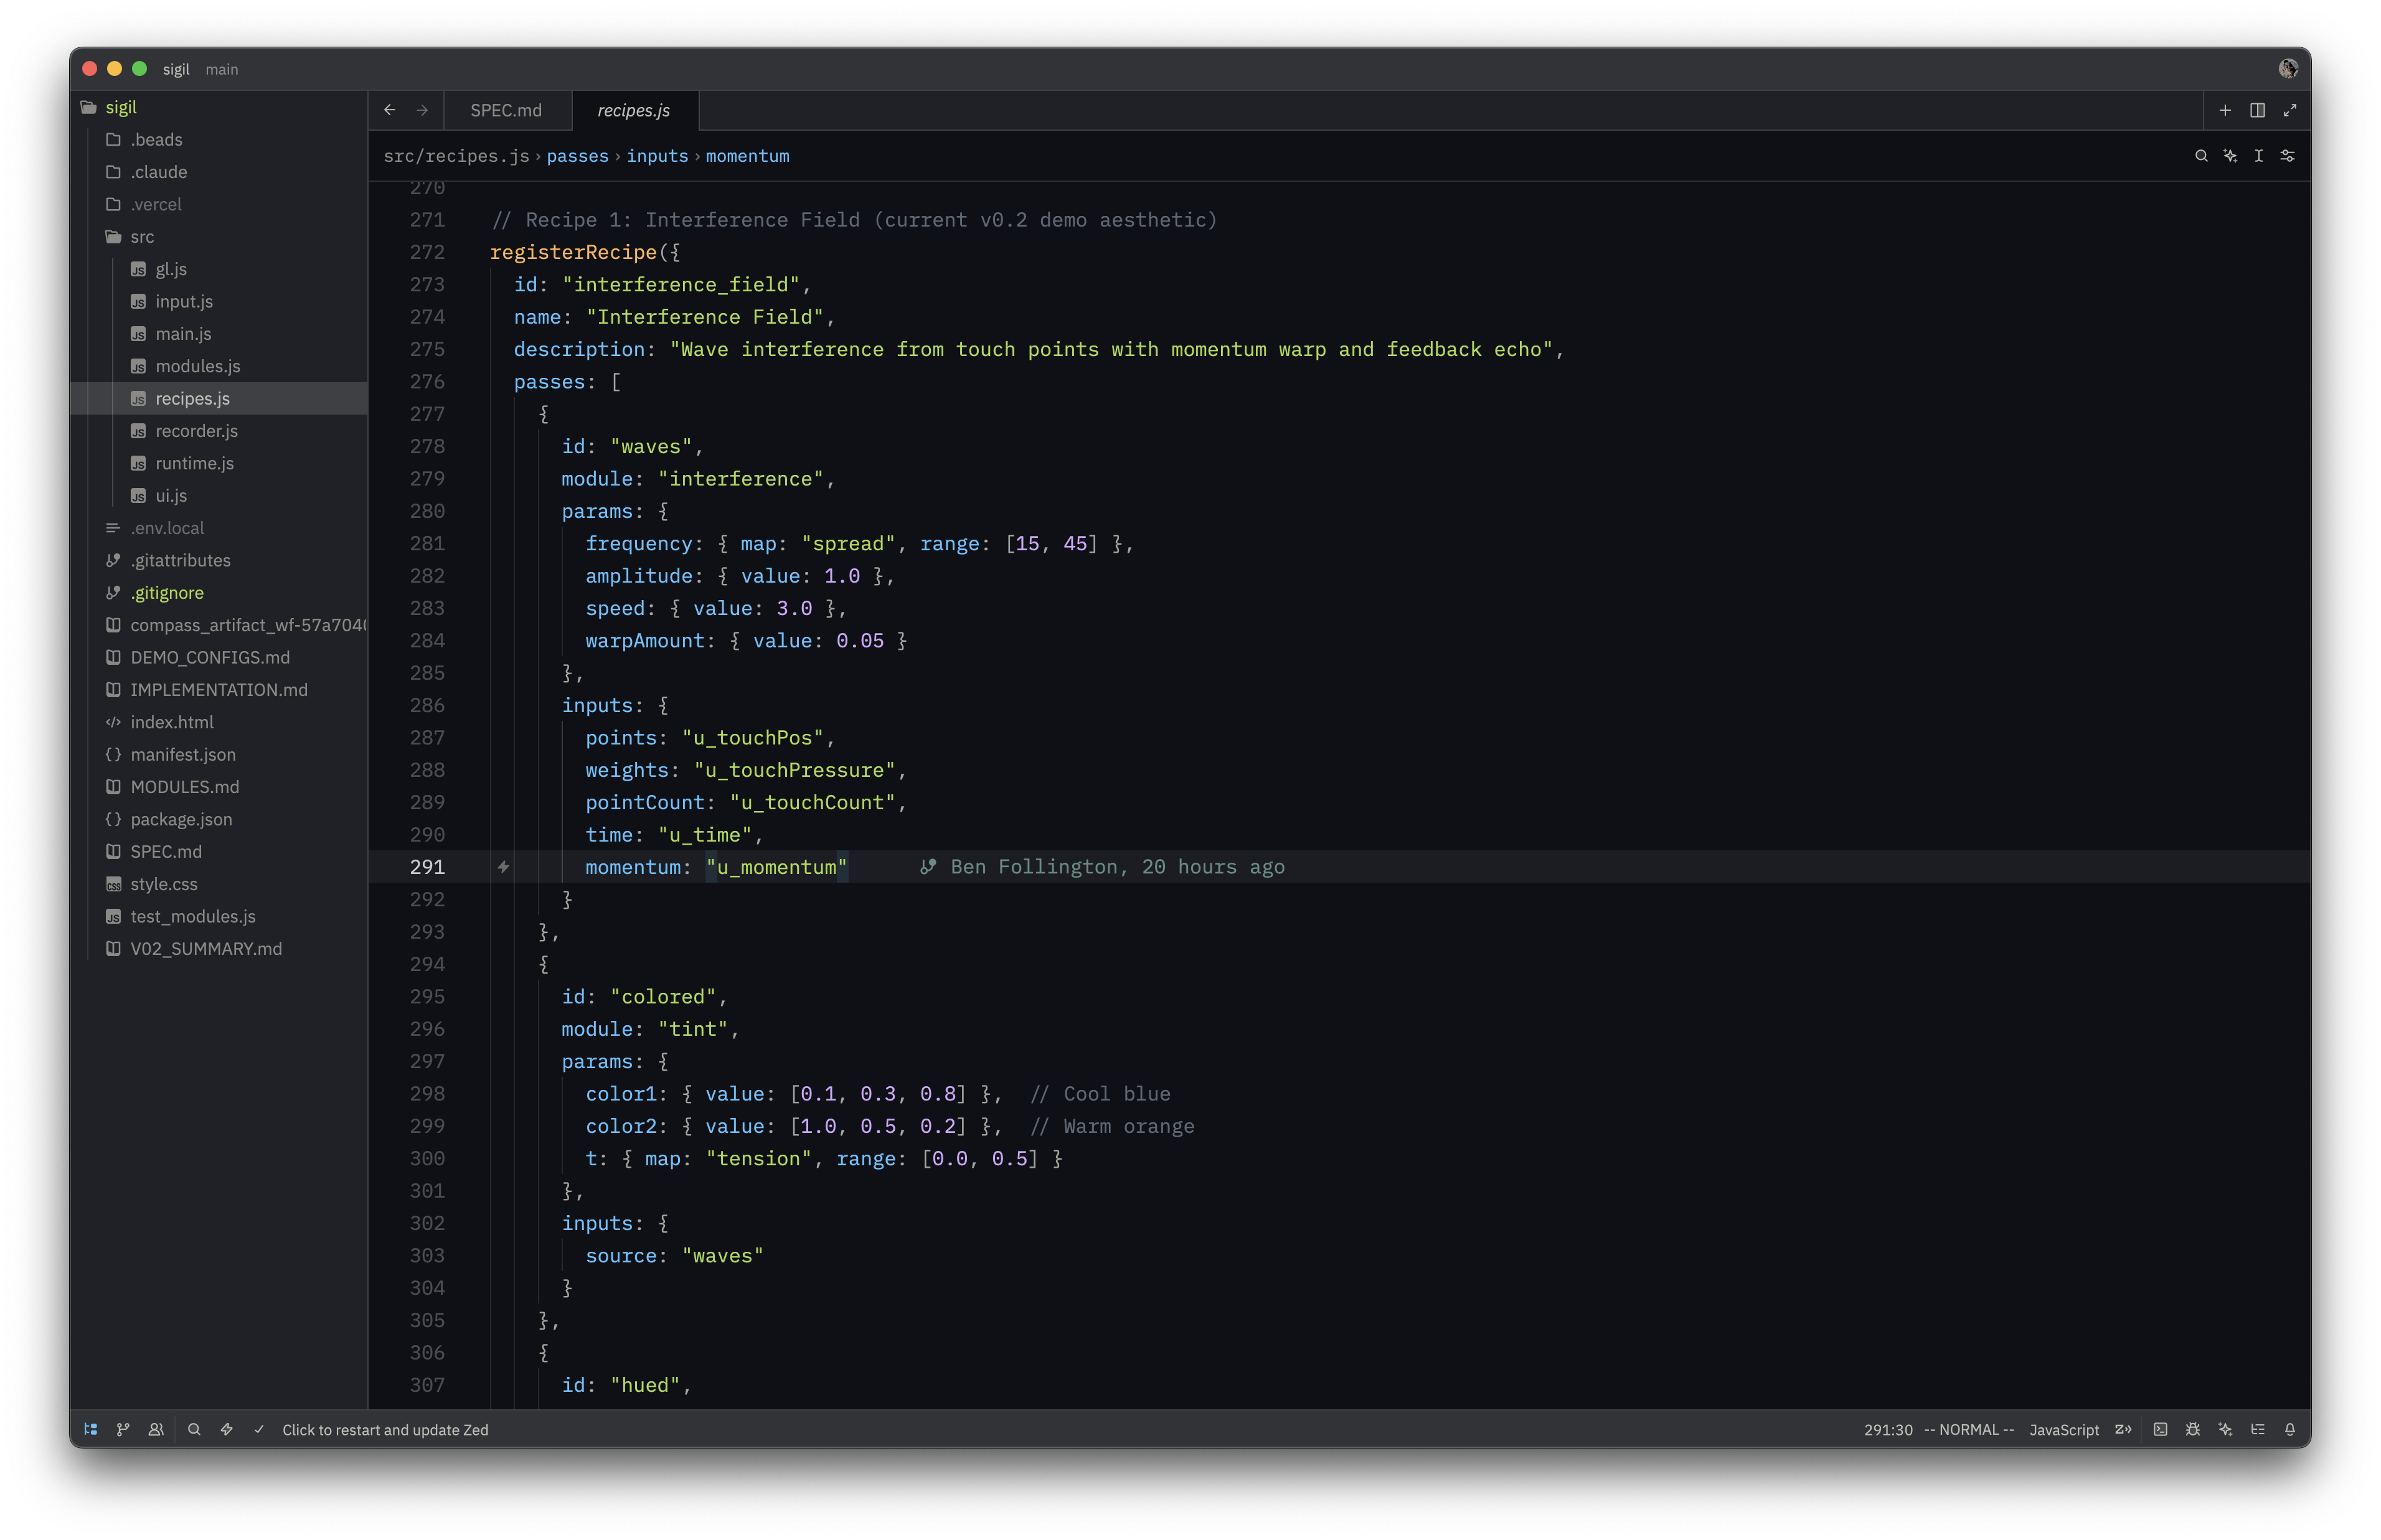2381x1540 pixels.
Task: Open the debugger bug icon
Action: coord(2192,1429)
